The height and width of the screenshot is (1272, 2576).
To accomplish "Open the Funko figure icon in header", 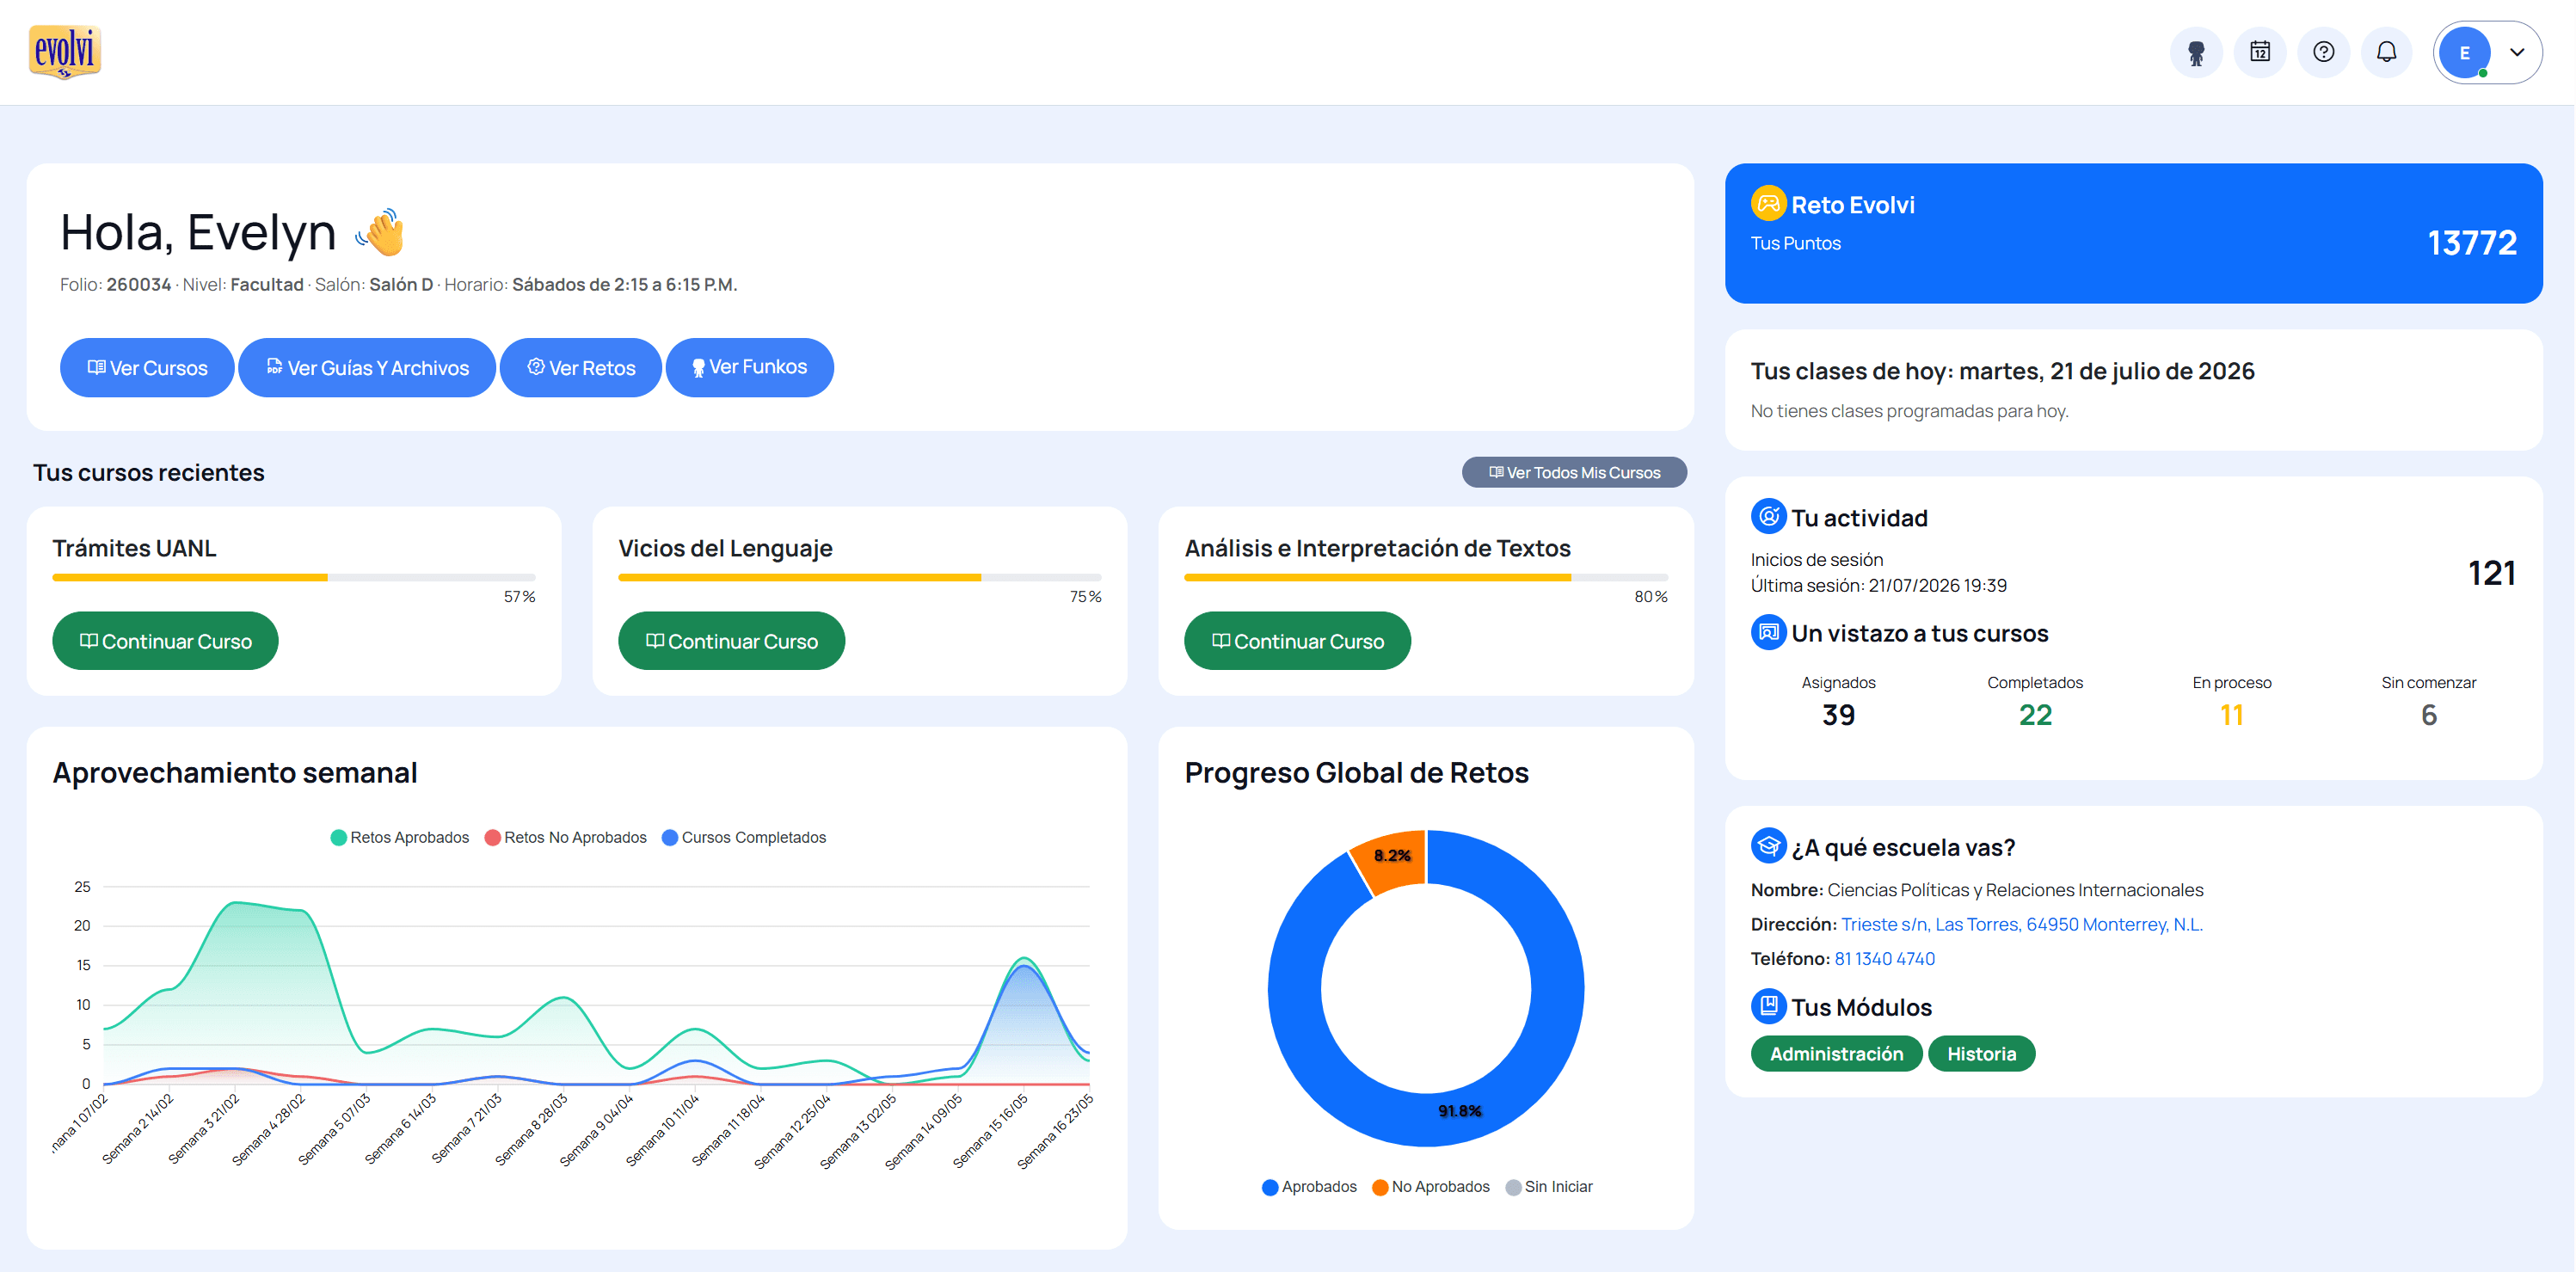I will [2196, 52].
